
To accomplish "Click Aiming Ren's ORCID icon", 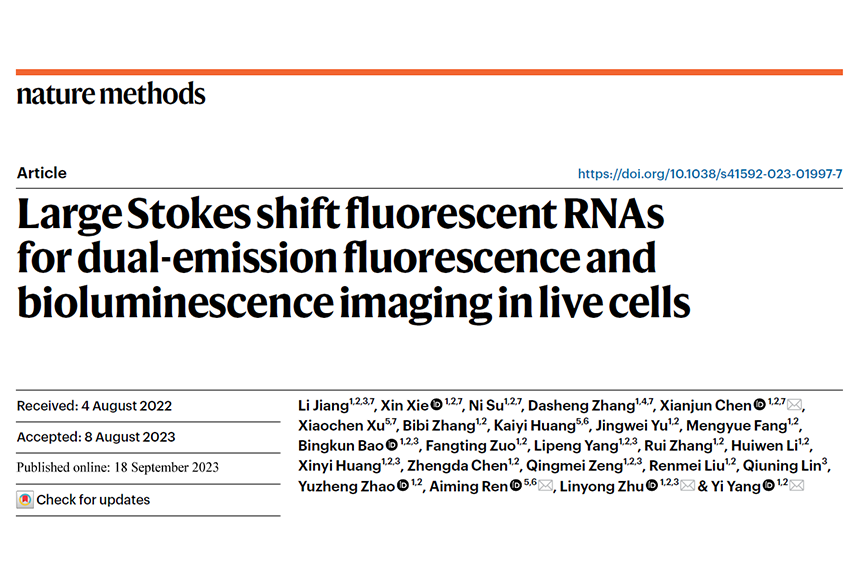I will click(515, 485).
